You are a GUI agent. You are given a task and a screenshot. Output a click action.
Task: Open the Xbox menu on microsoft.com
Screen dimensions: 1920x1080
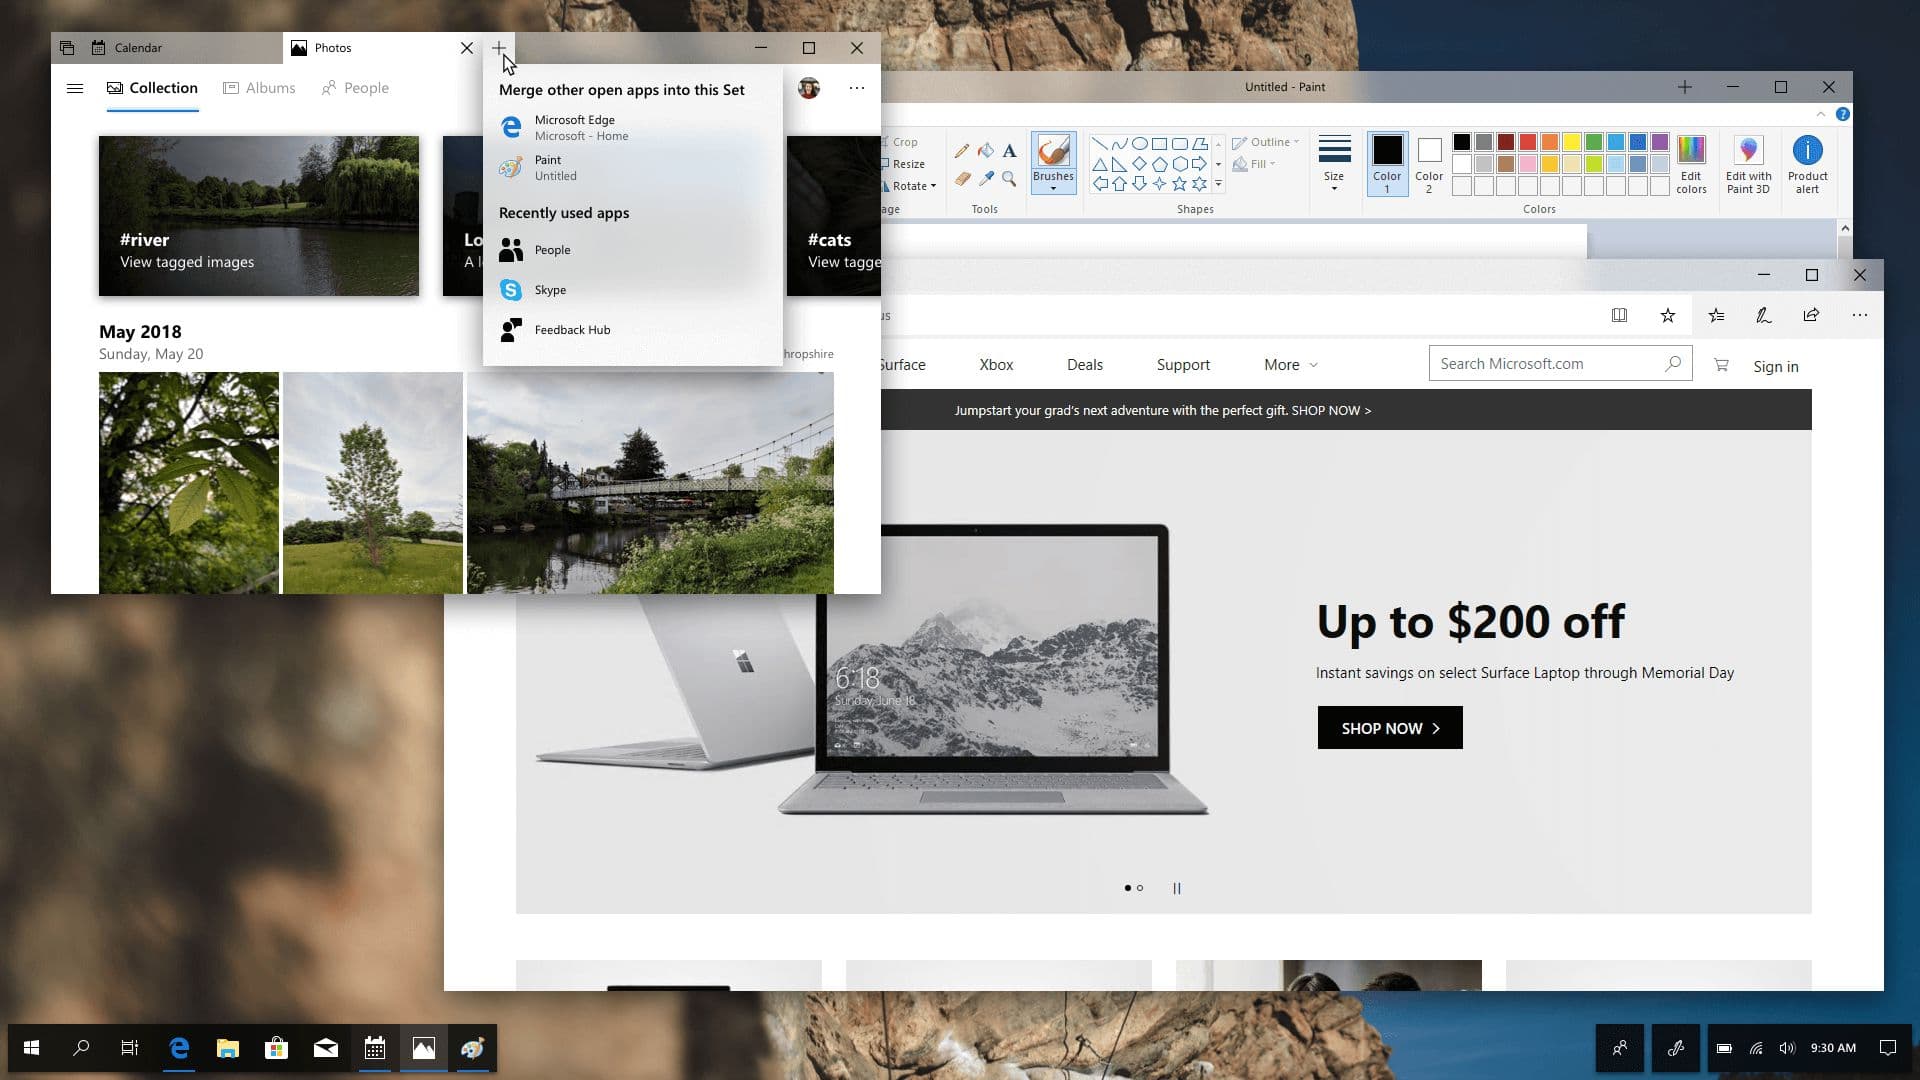[996, 364]
